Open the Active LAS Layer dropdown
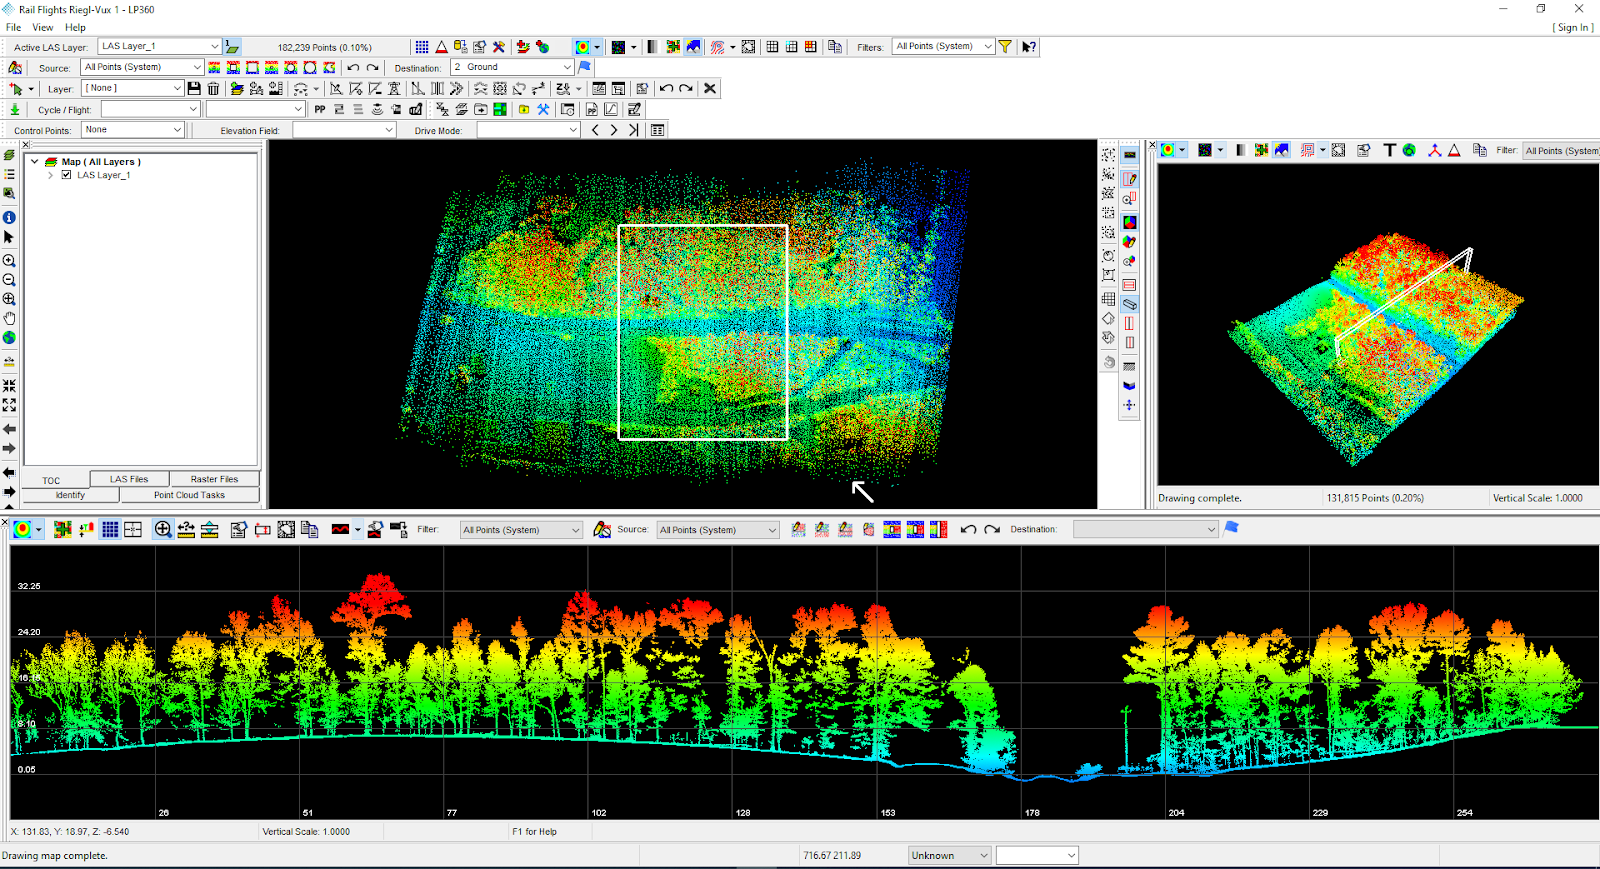The width and height of the screenshot is (1600, 869). pyautogui.click(x=214, y=47)
